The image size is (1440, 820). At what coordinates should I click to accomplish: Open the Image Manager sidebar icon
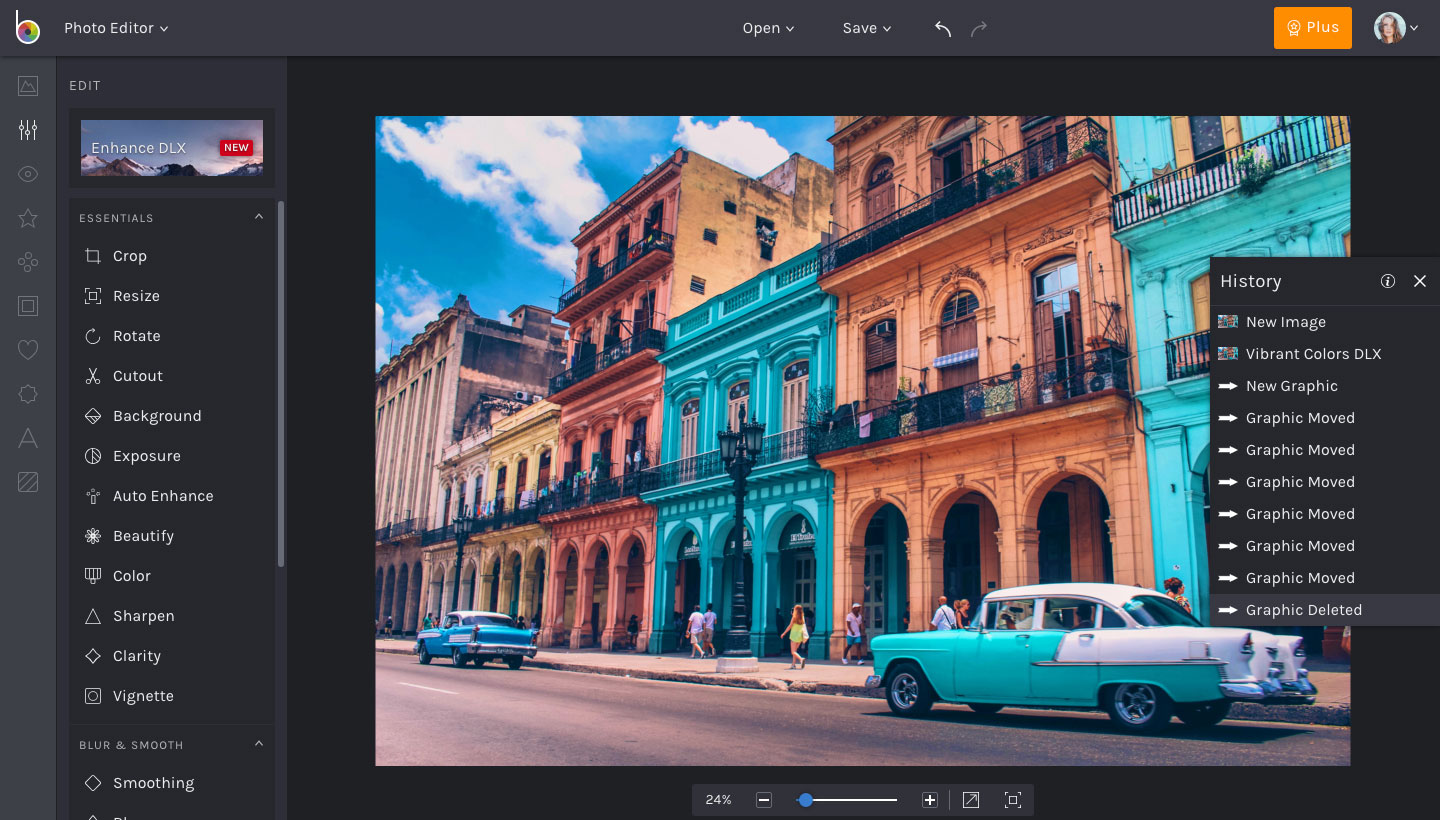pos(28,86)
